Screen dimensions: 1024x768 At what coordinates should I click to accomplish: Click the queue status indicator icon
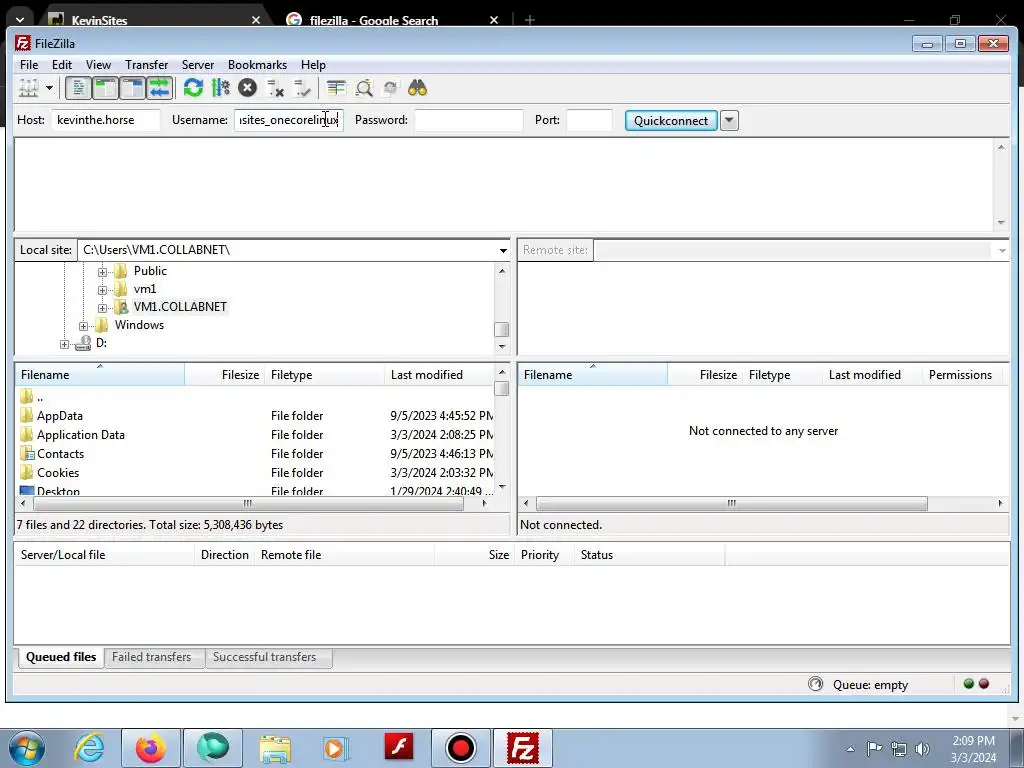[816, 684]
